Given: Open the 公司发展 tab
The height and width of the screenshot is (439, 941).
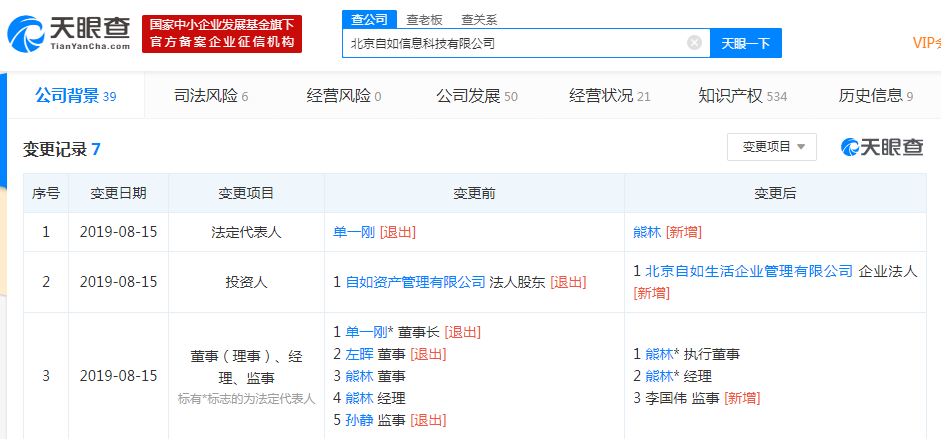Looking at the screenshot, I should pyautogui.click(x=477, y=96).
